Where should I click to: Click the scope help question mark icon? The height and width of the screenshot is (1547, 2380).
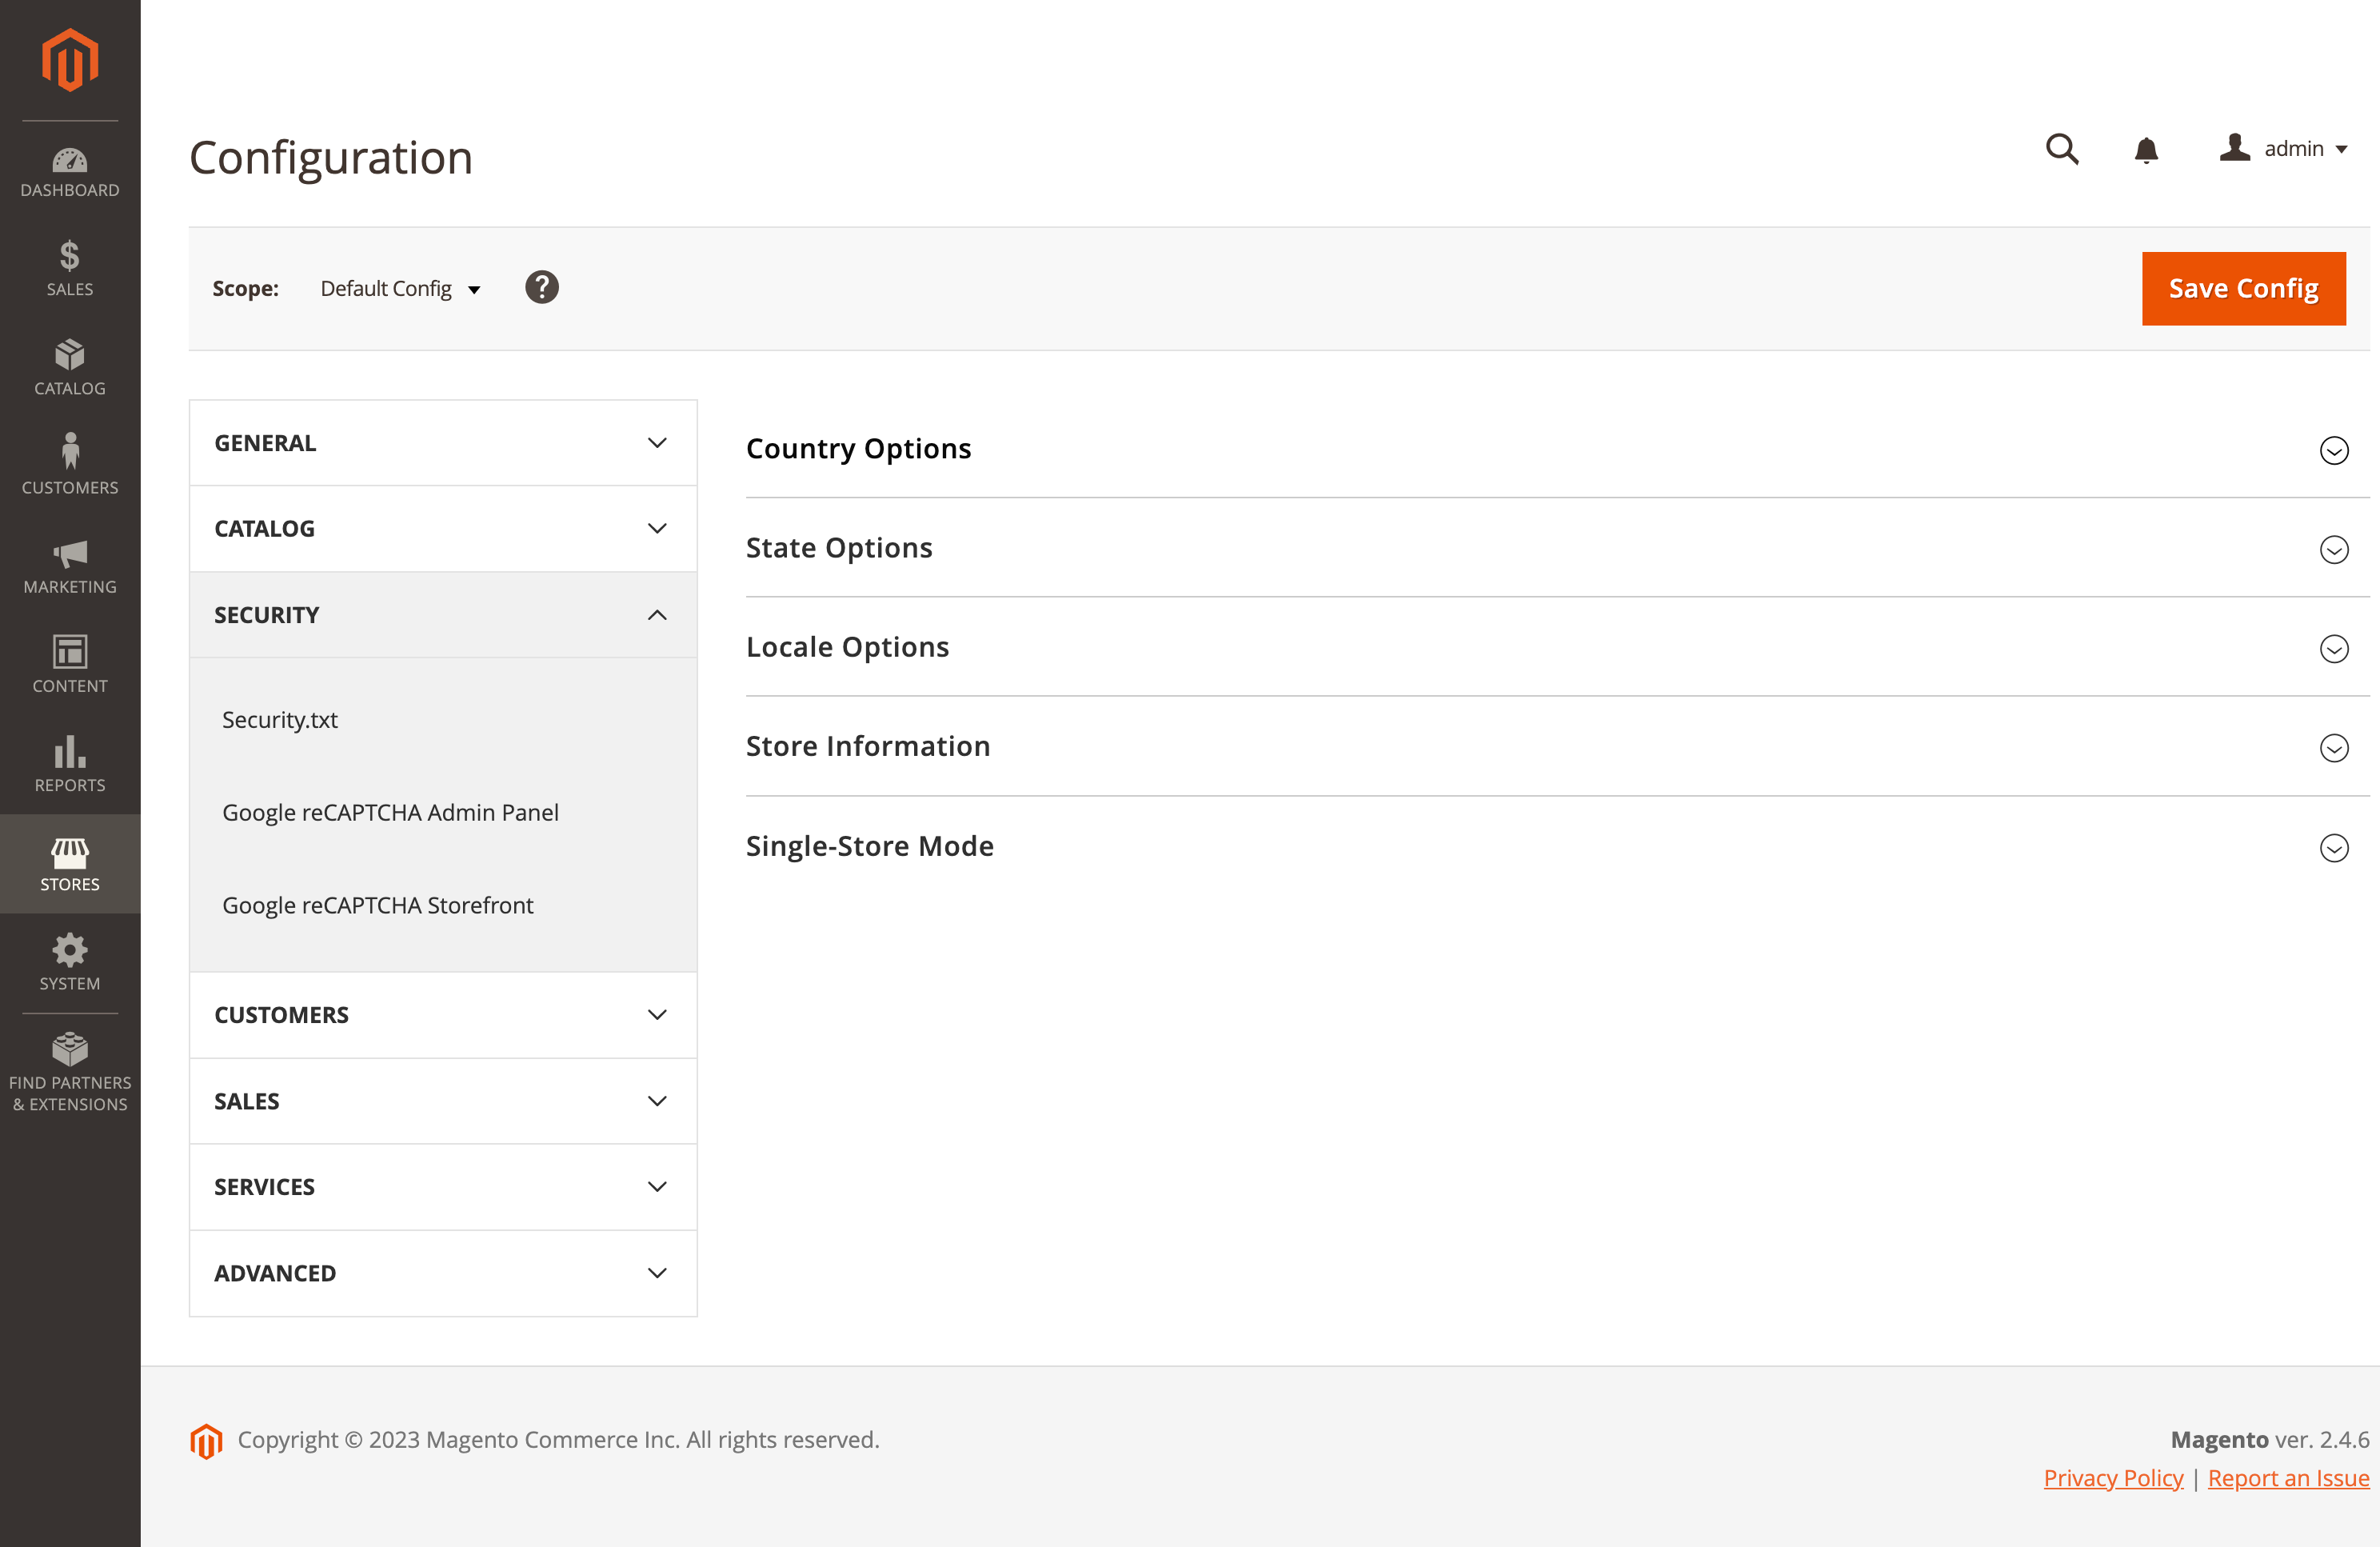click(x=542, y=288)
